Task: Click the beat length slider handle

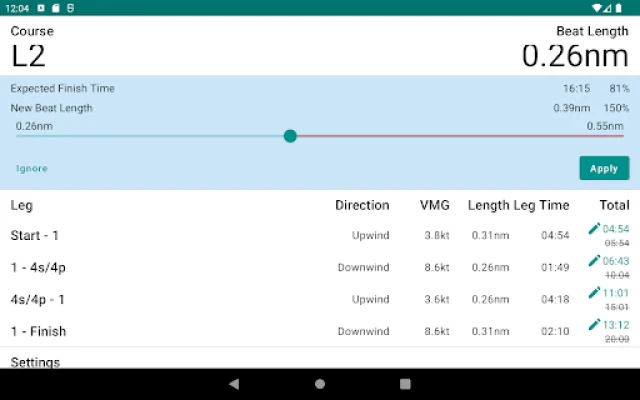Action: (290, 136)
